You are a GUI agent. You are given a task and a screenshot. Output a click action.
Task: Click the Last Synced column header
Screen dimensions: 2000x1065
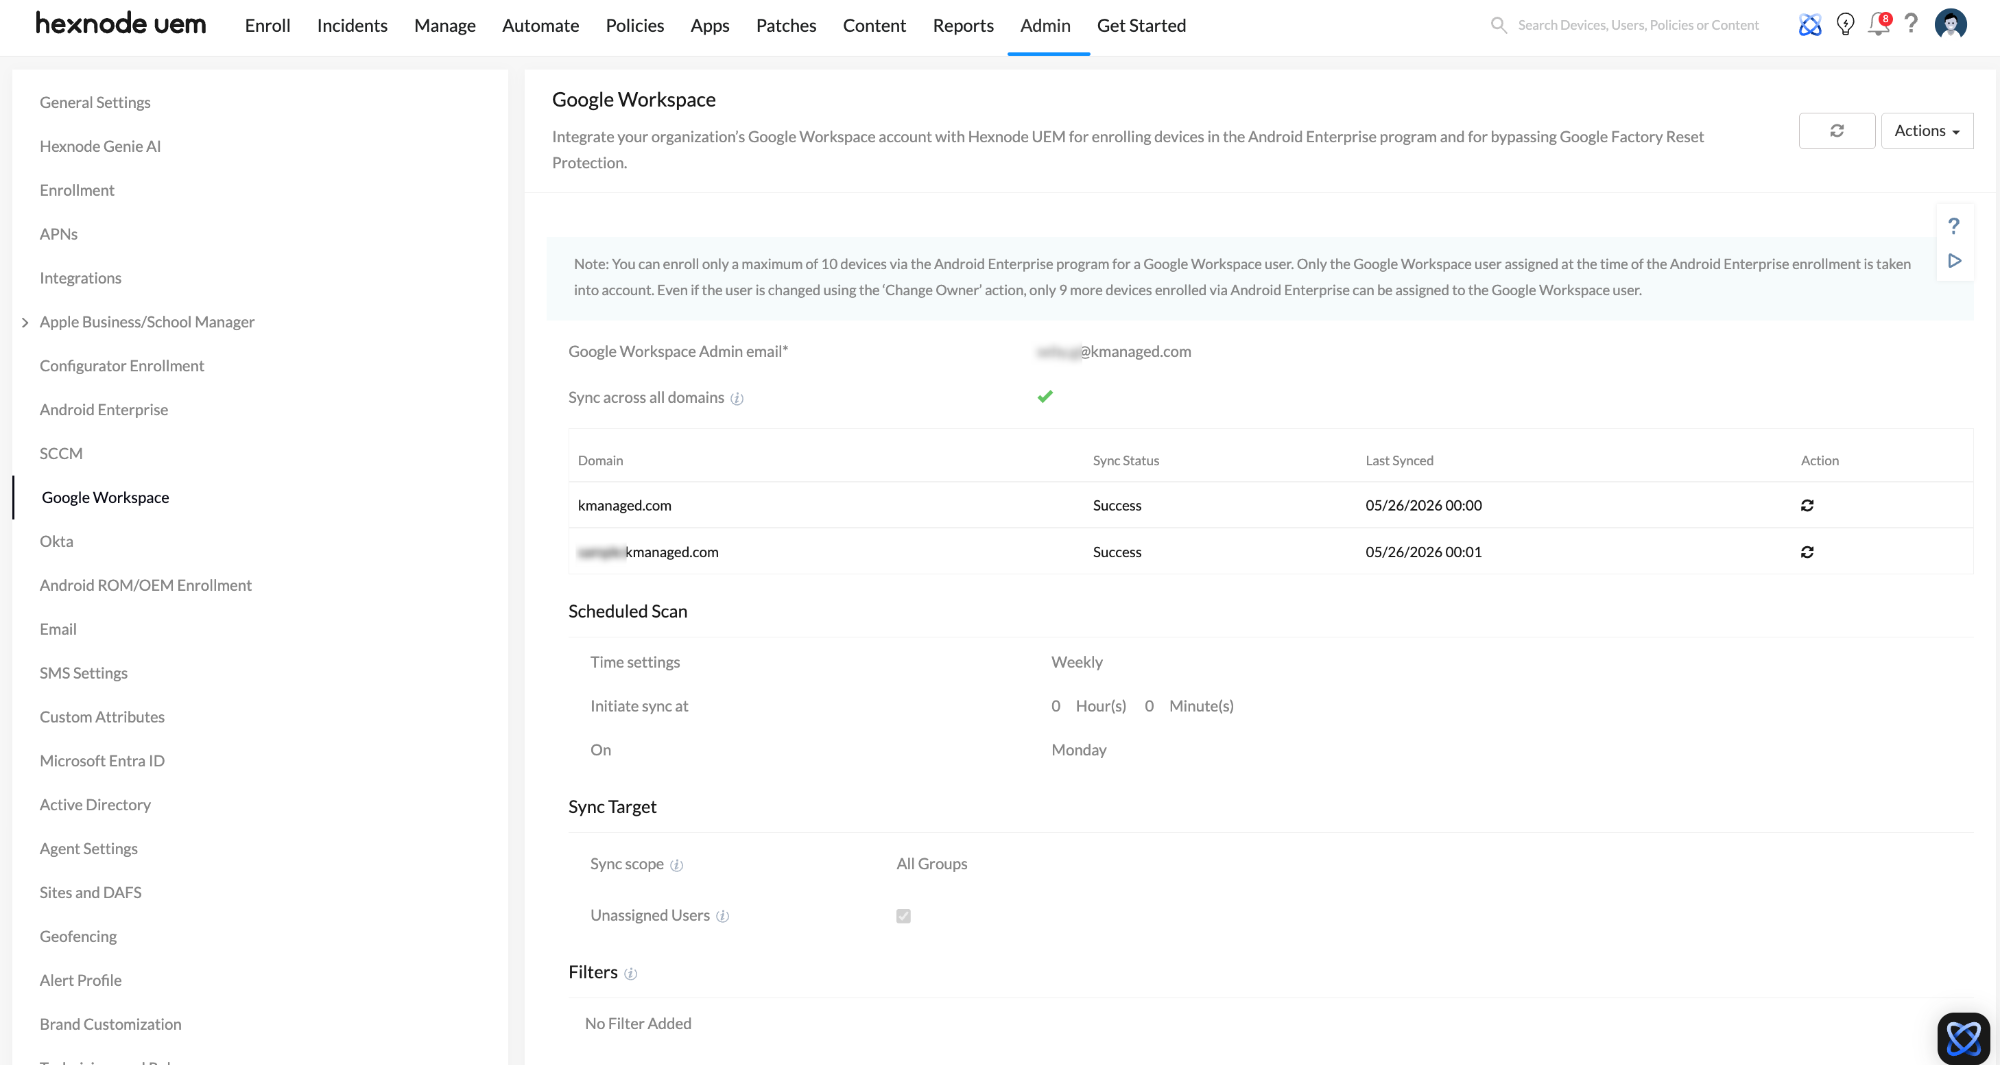(1399, 461)
